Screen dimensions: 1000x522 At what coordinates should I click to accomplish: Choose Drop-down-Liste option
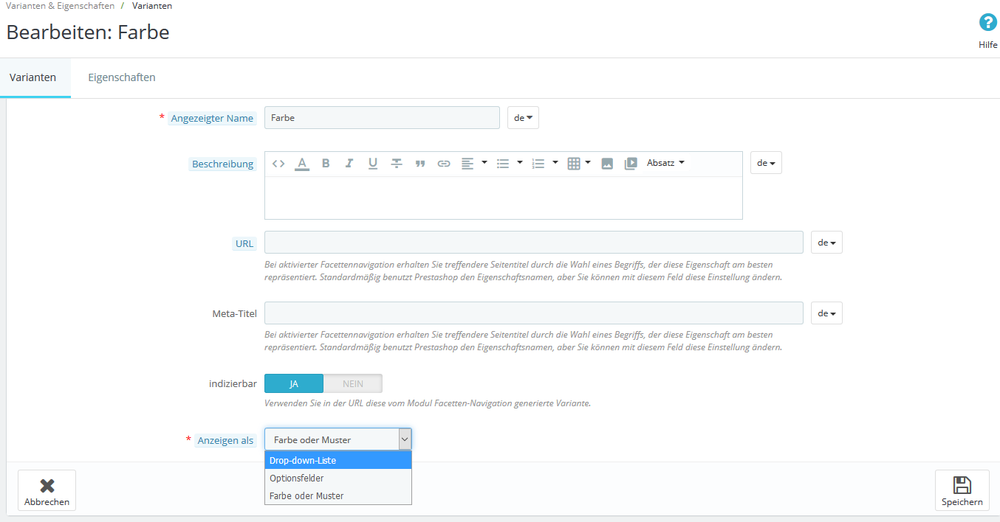(x=338, y=460)
